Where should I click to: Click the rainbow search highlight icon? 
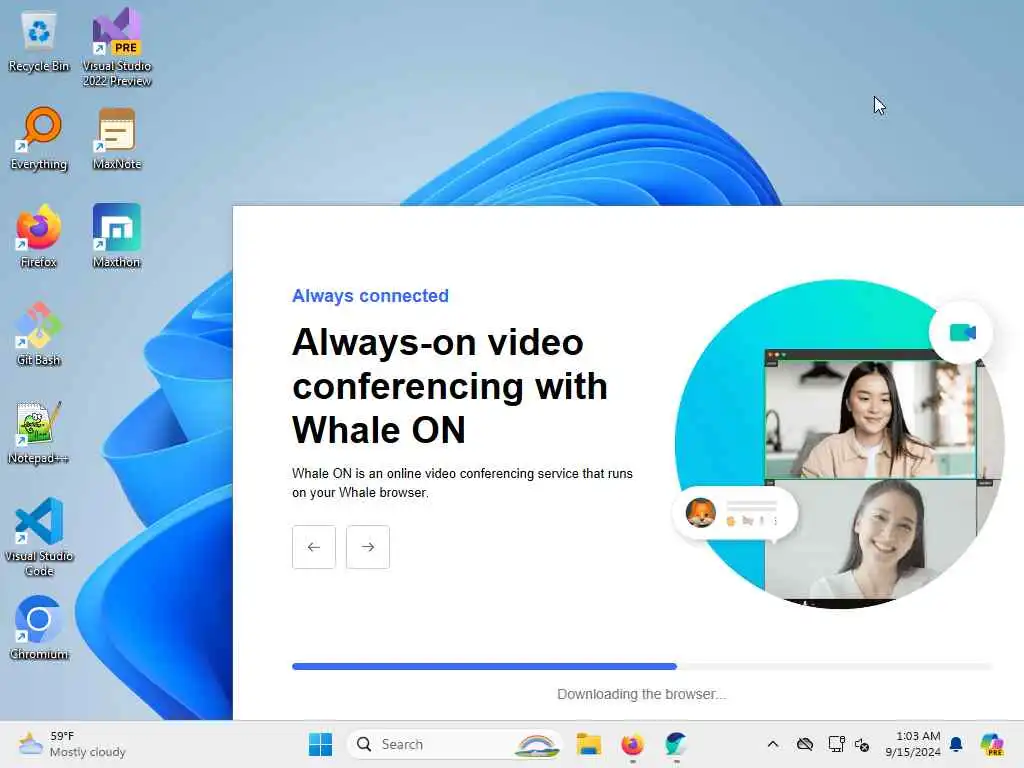pos(537,745)
